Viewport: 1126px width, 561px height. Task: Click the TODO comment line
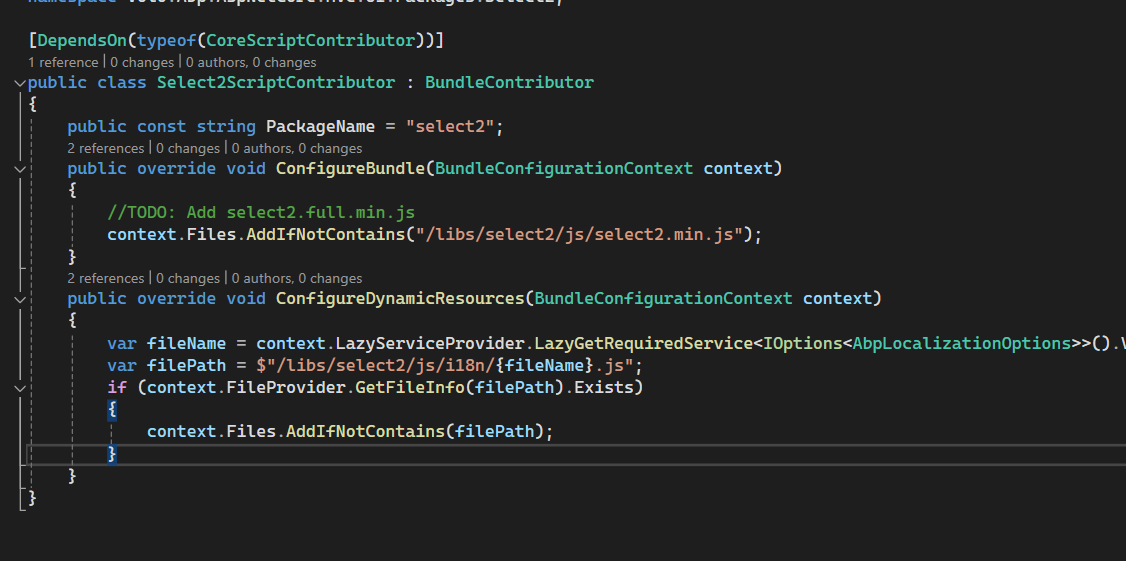(x=260, y=212)
